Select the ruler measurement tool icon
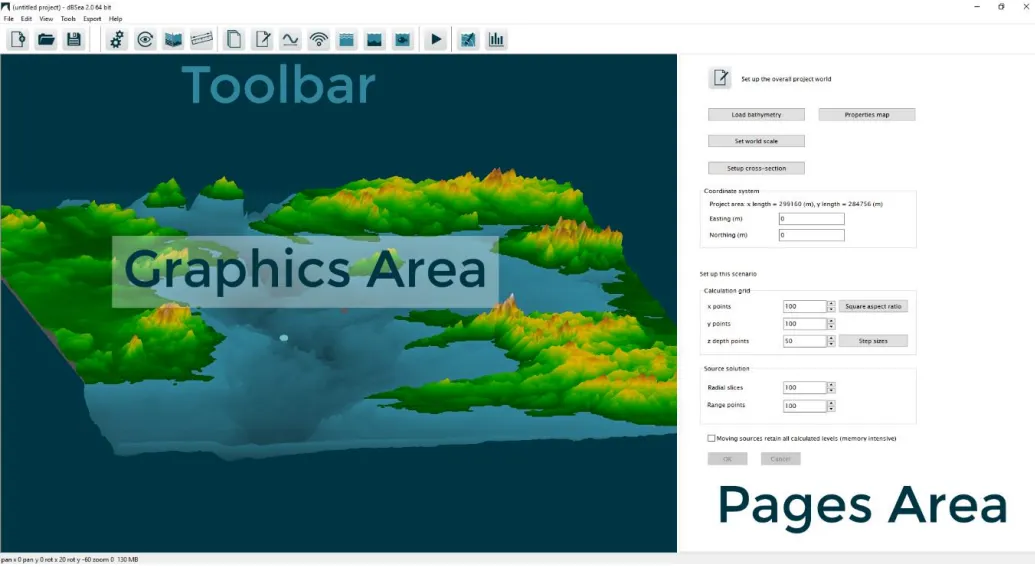The height and width of the screenshot is (567, 1035). [202, 40]
